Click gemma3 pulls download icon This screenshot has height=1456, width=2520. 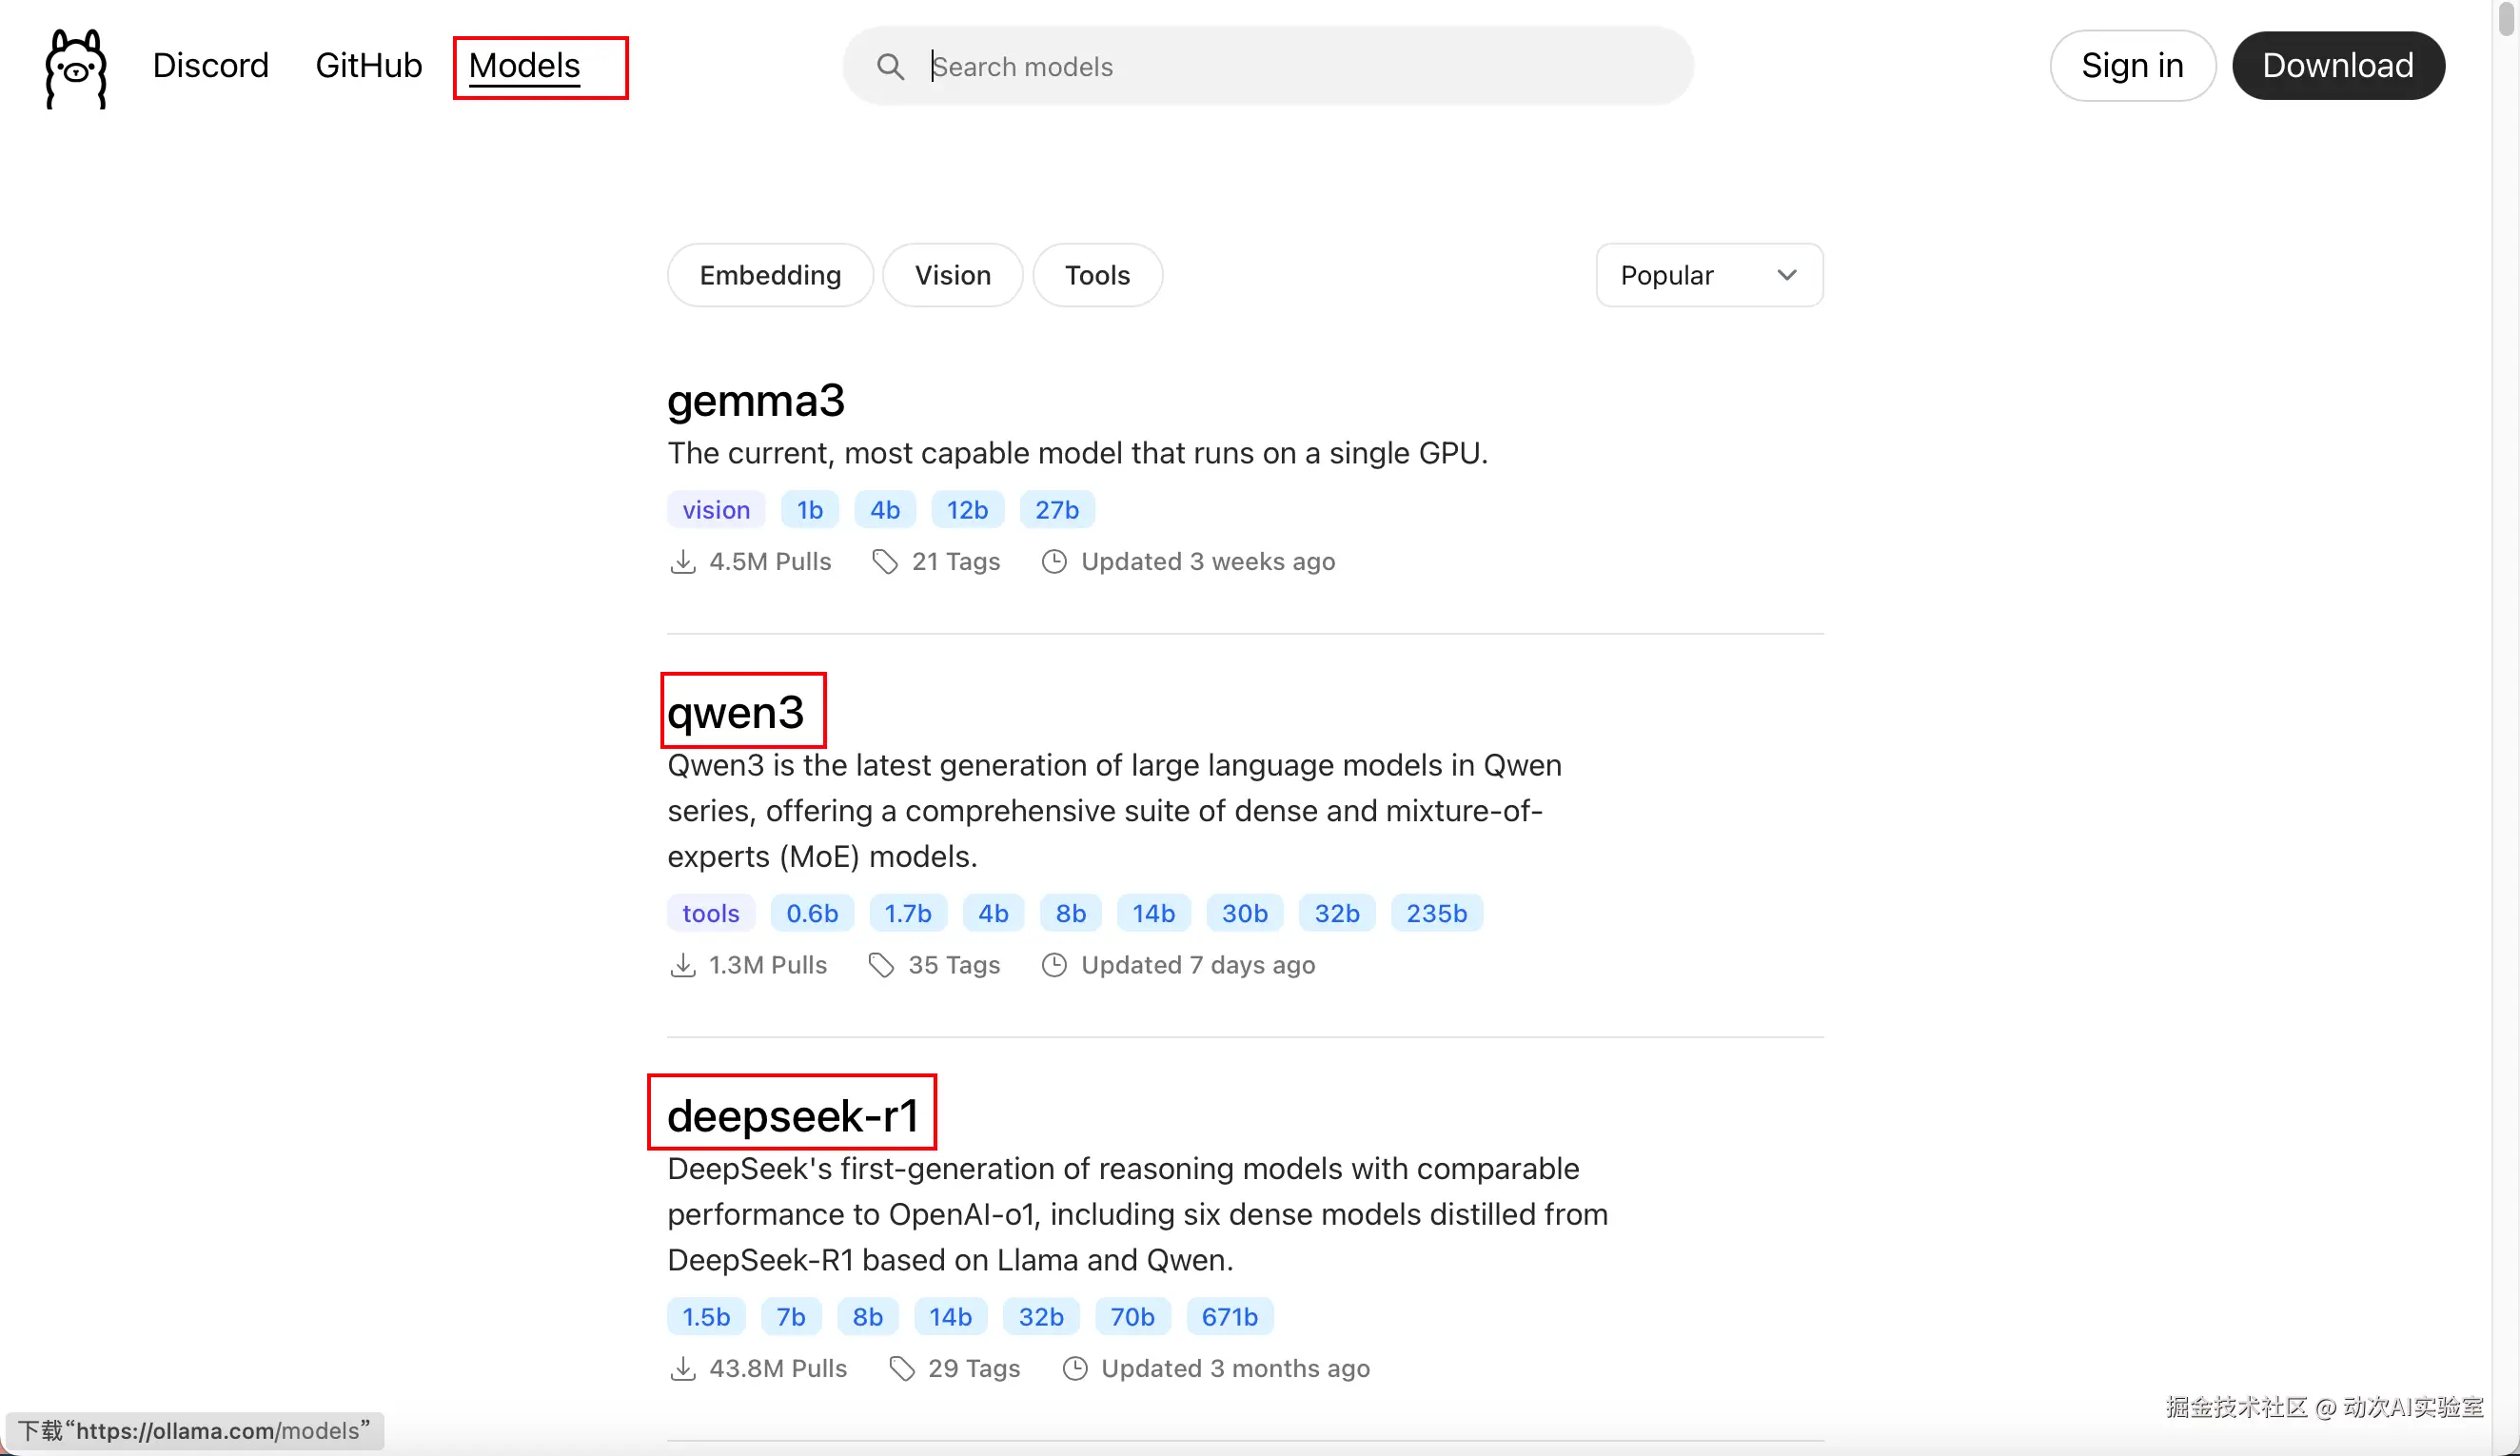(x=682, y=562)
